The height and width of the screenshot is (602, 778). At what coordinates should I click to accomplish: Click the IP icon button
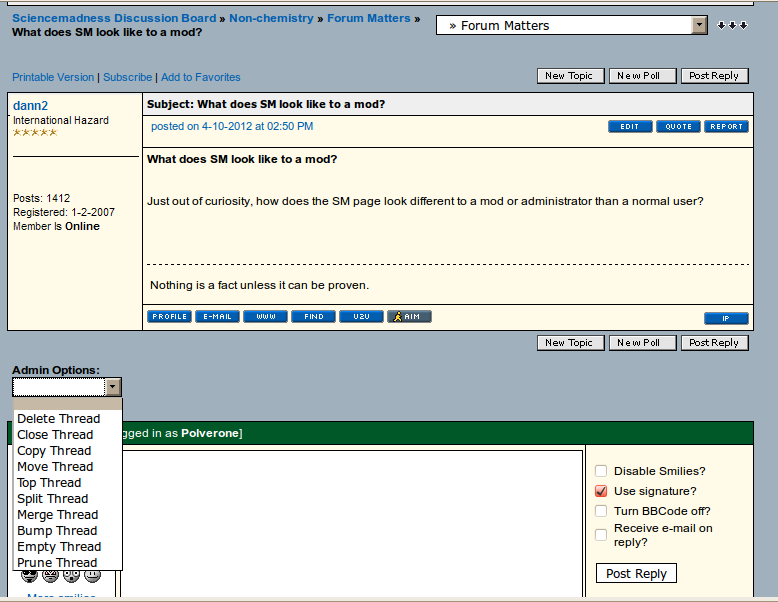[726, 318]
